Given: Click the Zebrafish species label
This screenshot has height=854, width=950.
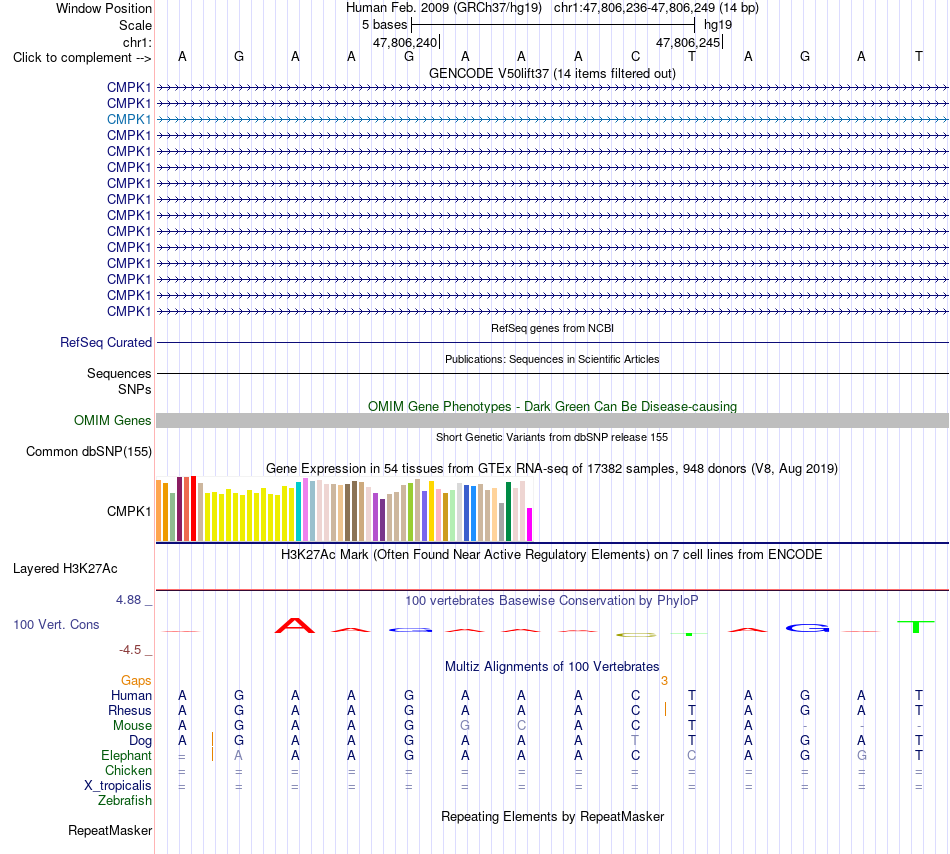Looking at the screenshot, I should point(125,801).
